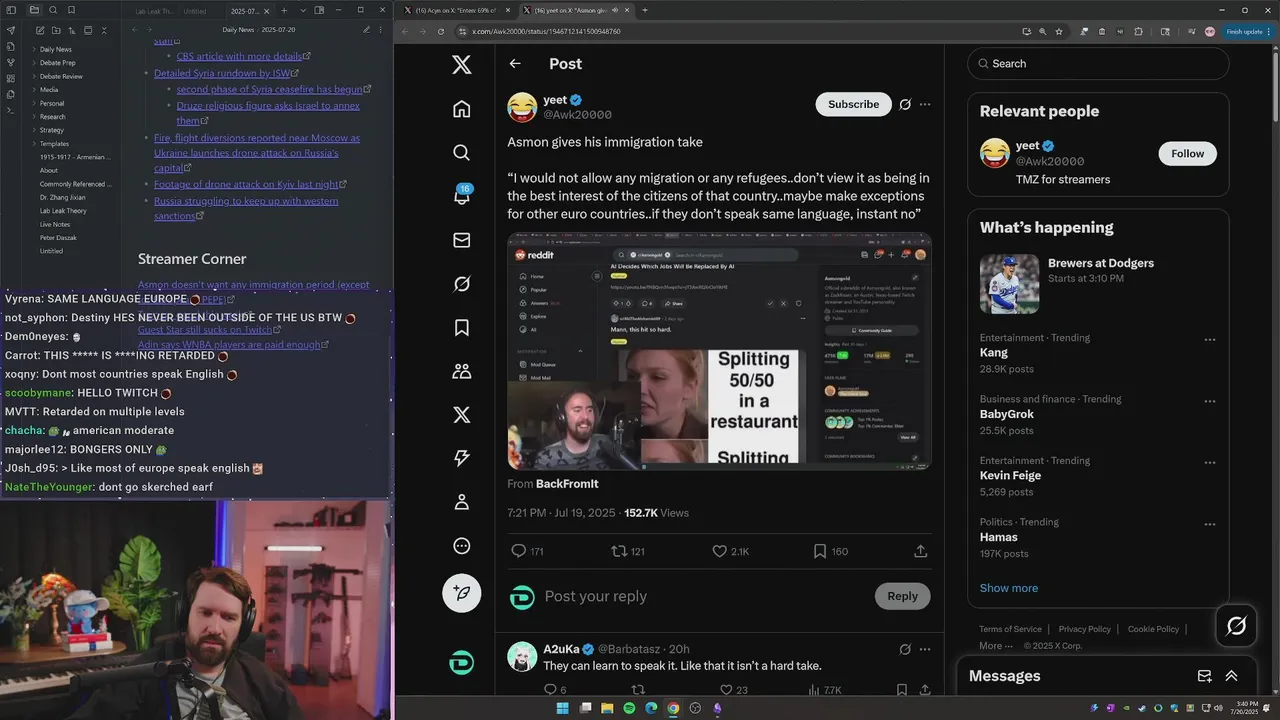Open options for Hamas trending item
This screenshot has width=1280, height=720.
1210,524
